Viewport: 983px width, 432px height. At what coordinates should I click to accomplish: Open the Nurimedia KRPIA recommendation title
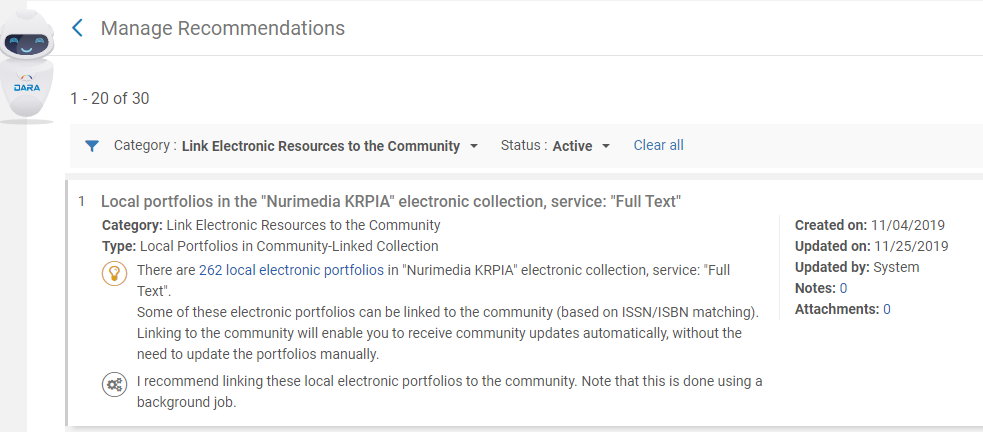coord(391,202)
